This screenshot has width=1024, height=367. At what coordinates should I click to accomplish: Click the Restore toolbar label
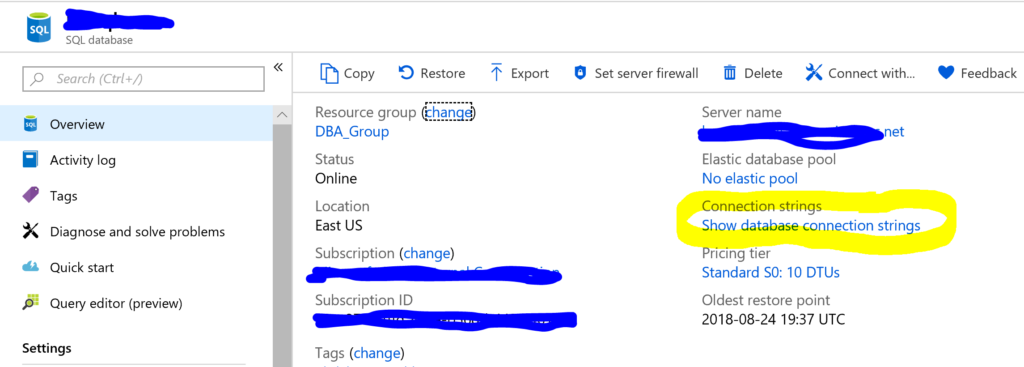click(x=443, y=73)
